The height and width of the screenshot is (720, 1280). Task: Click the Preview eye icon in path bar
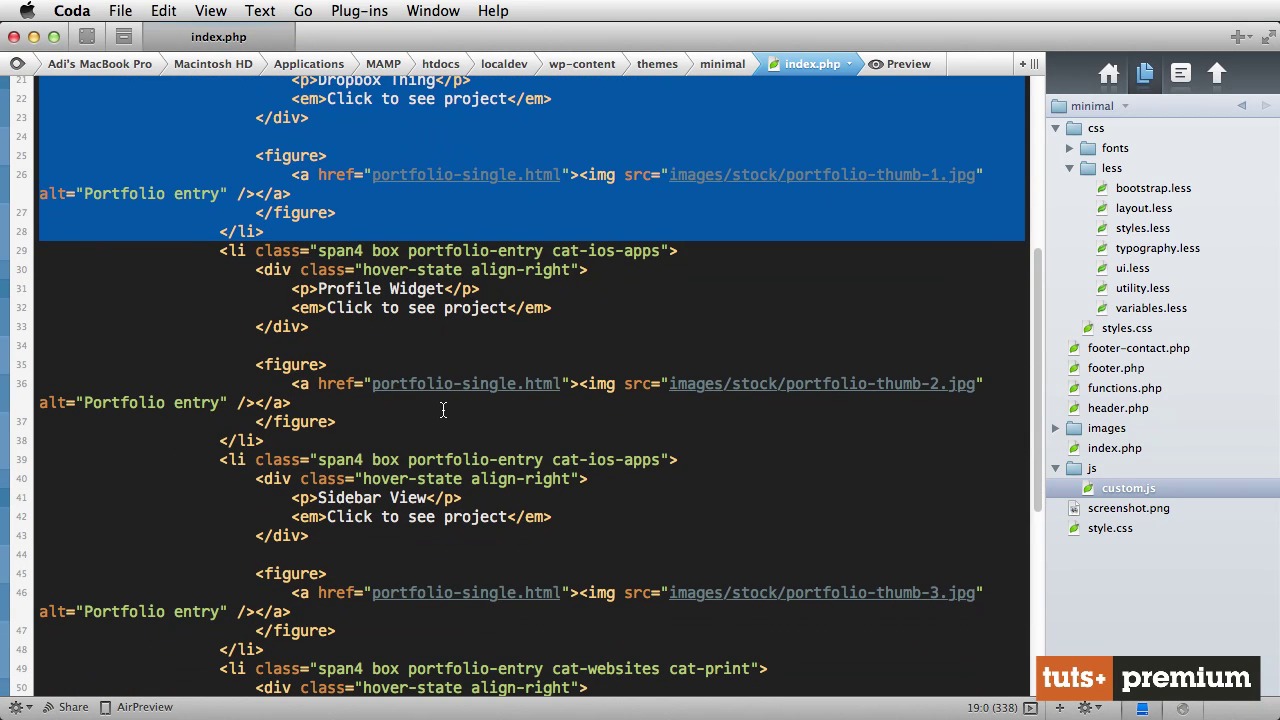(876, 64)
